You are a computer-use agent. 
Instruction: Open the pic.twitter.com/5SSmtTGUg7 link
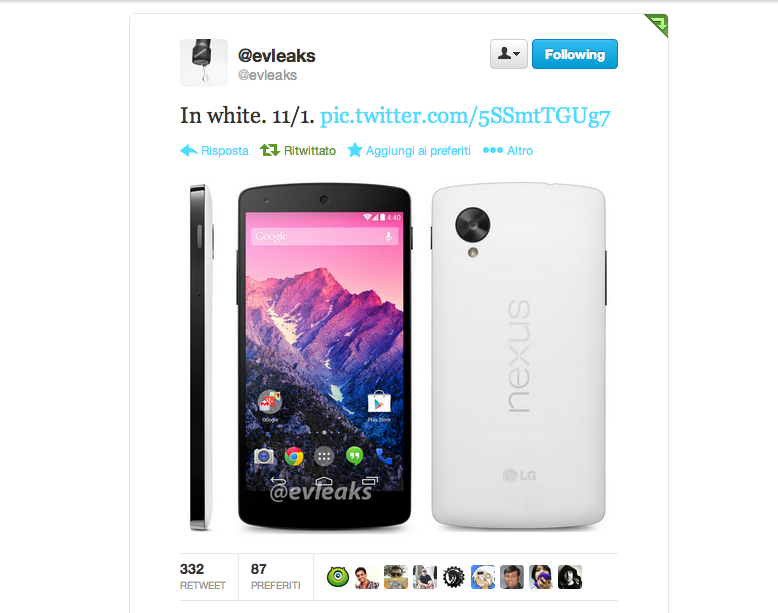[465, 116]
